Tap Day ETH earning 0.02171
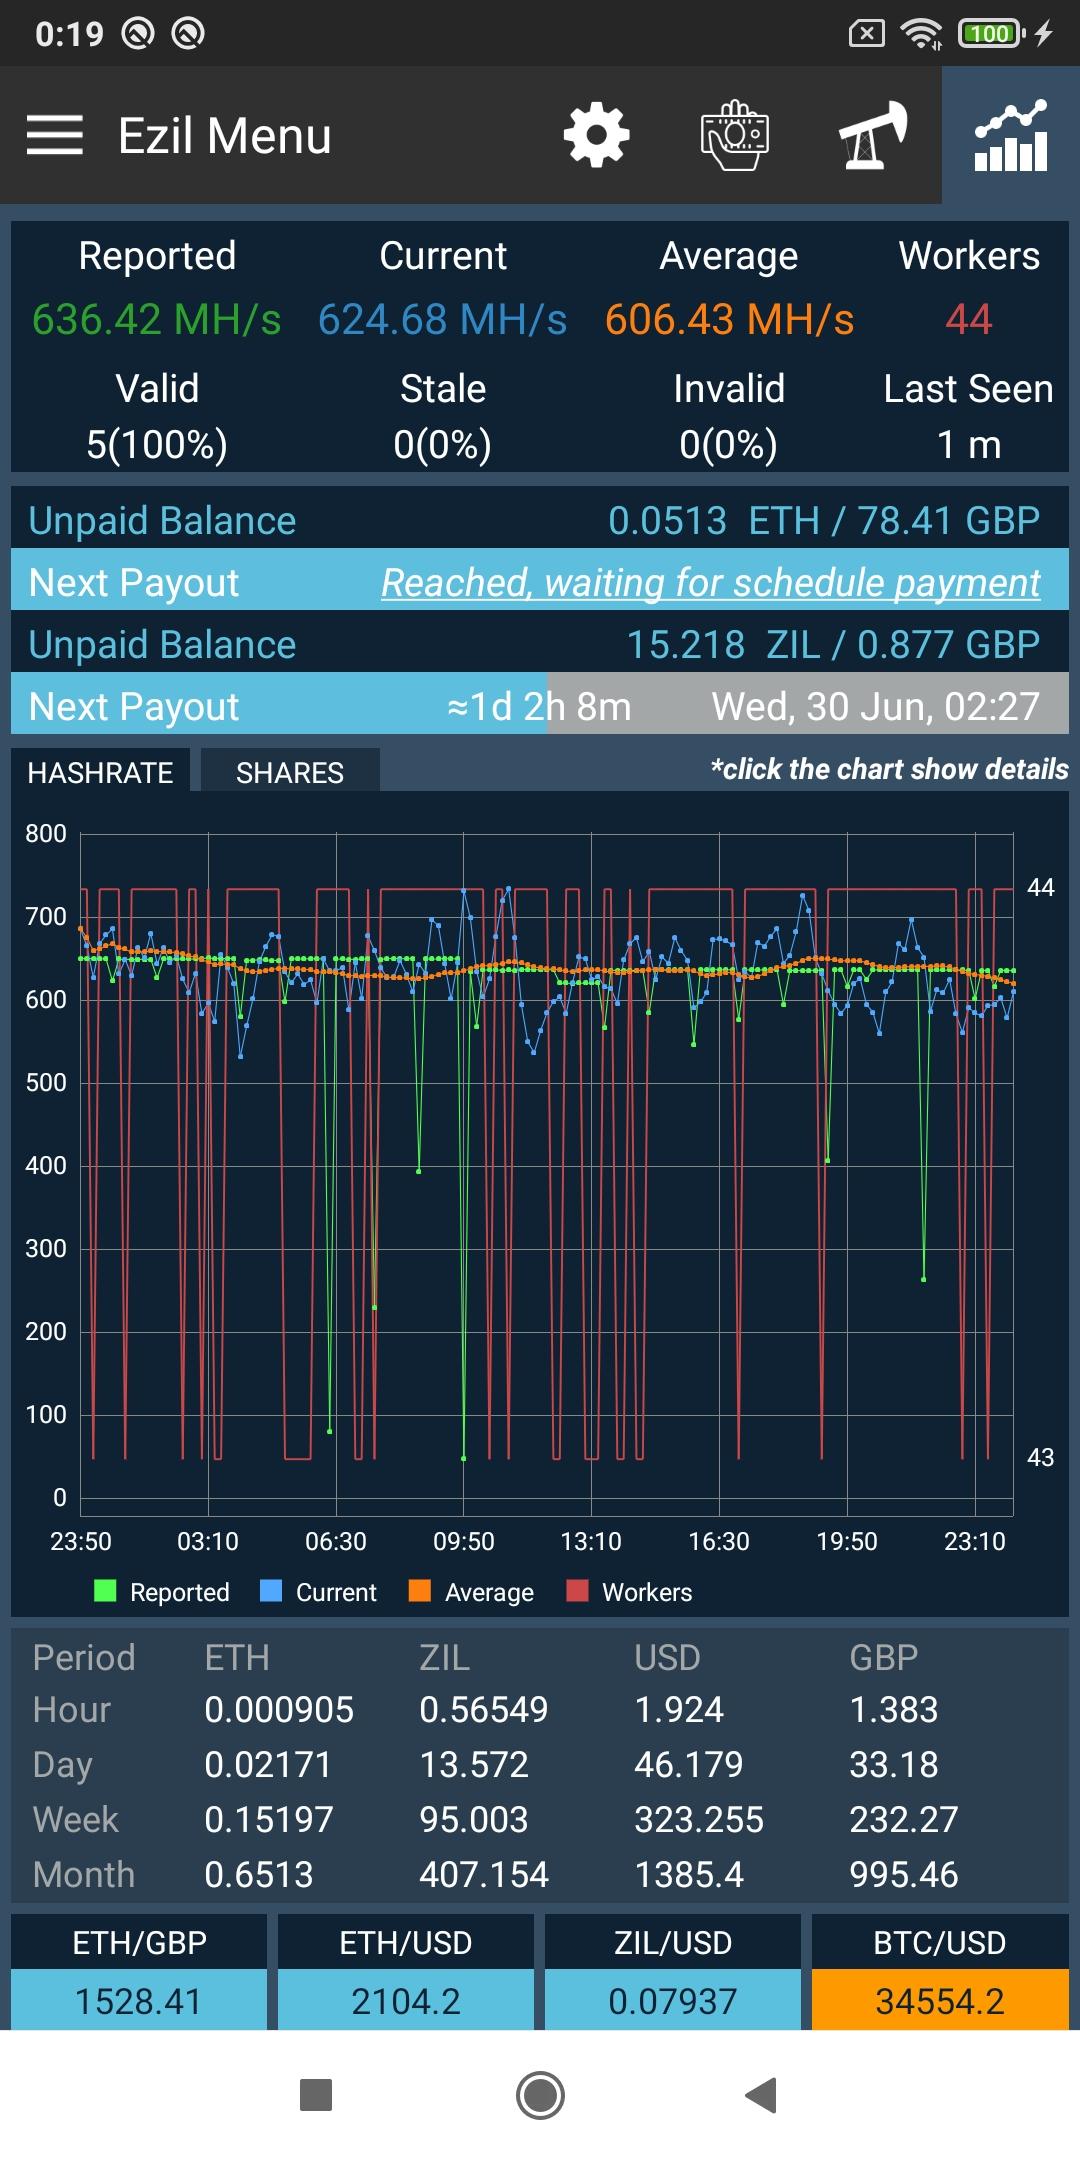The width and height of the screenshot is (1080, 2160). (x=268, y=1765)
